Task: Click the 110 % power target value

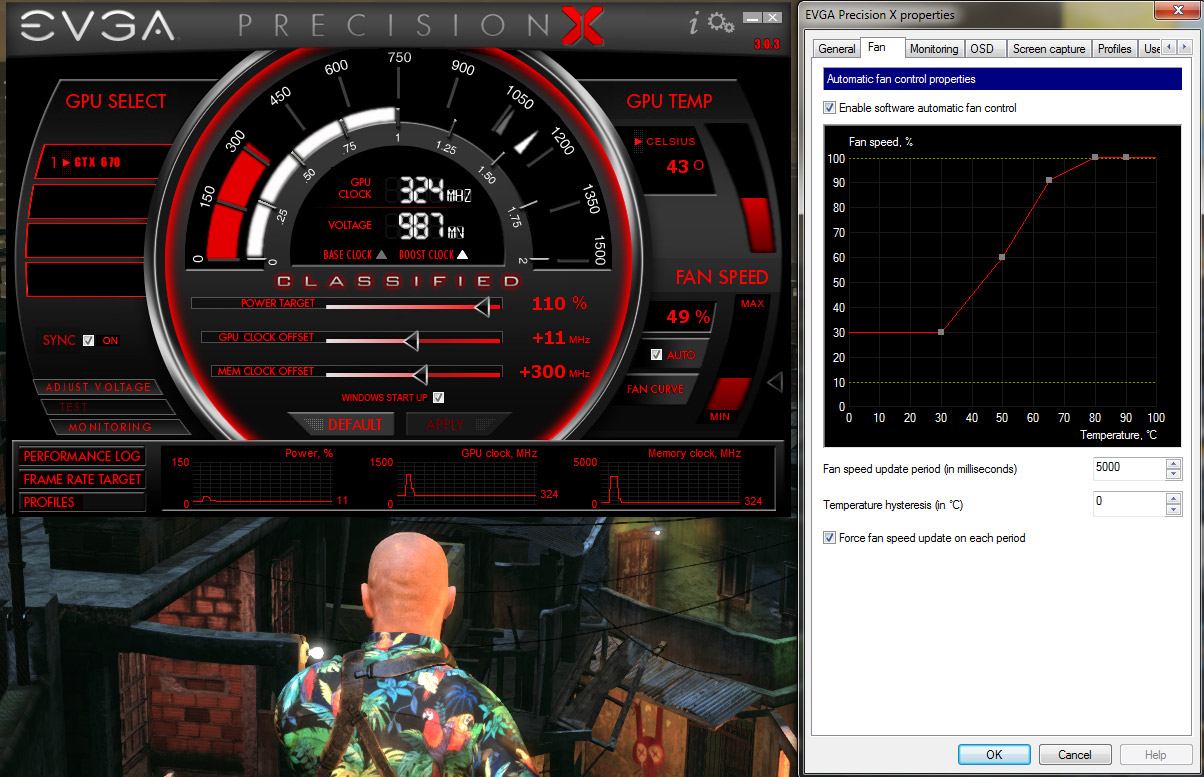Action: click(x=558, y=304)
